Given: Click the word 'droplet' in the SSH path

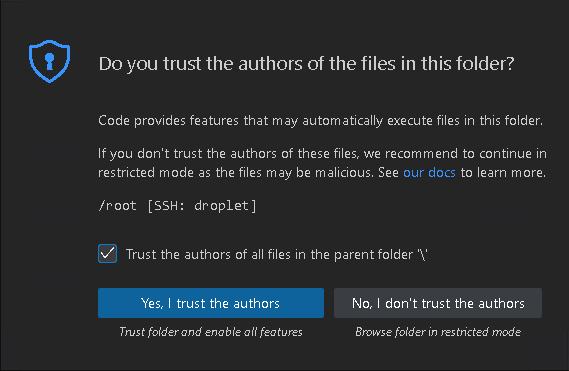Looking at the screenshot, I should click(x=222, y=206).
